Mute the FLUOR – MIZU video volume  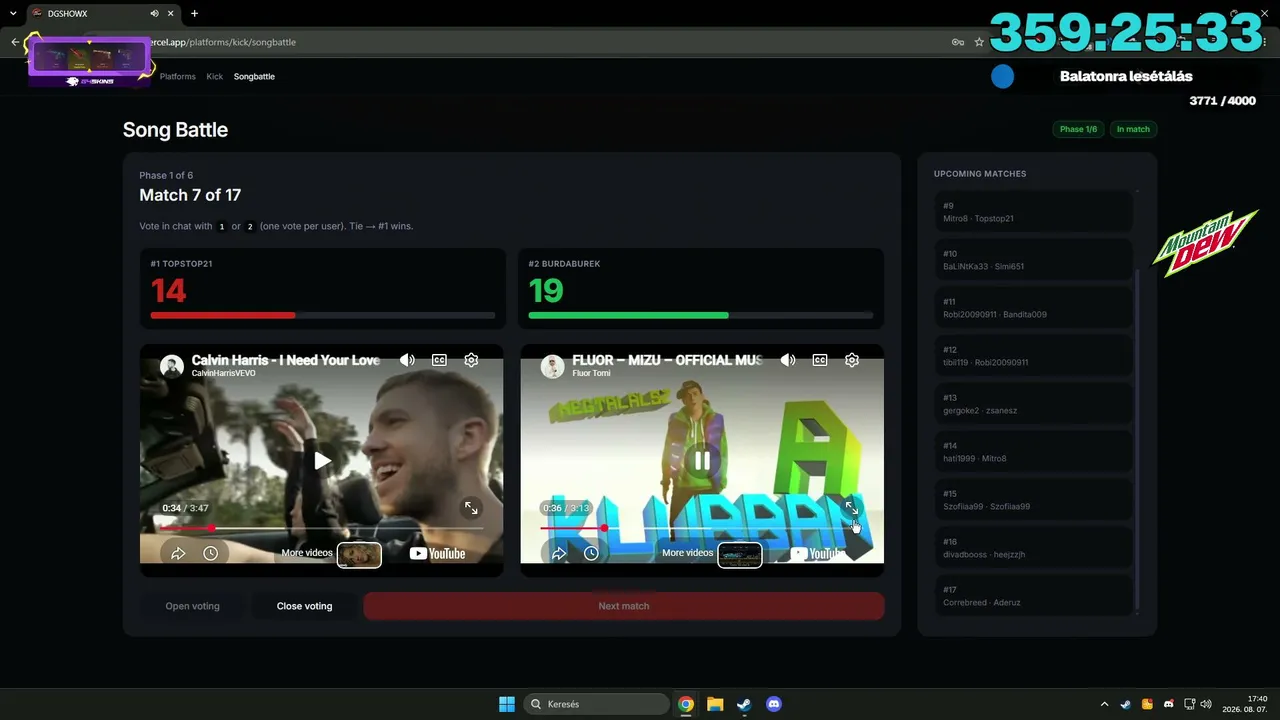point(788,360)
